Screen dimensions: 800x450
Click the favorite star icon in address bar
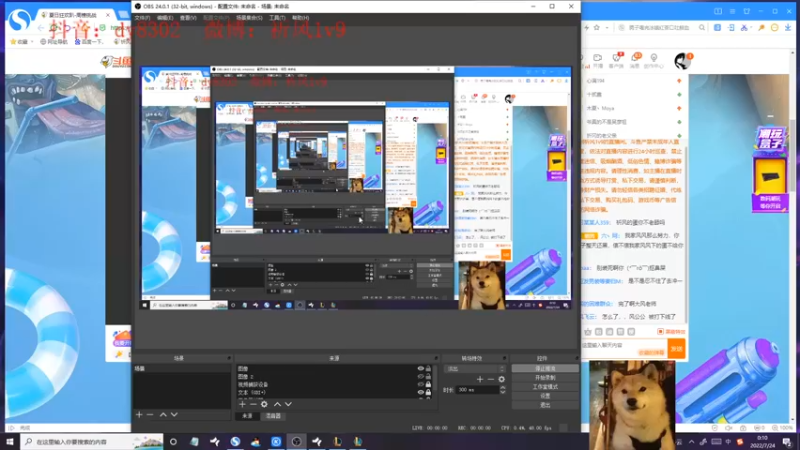click(x=596, y=28)
